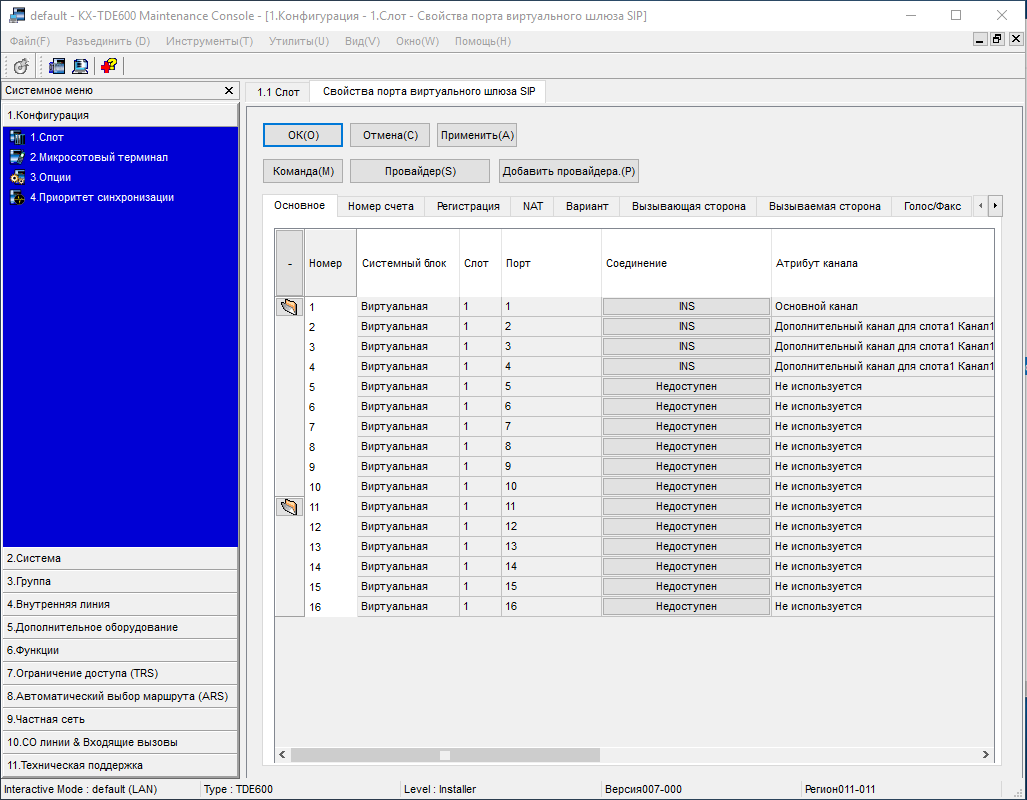The width and height of the screenshot is (1027, 800).
Task: Open the Инструменты(T) menu
Action: click(x=209, y=41)
